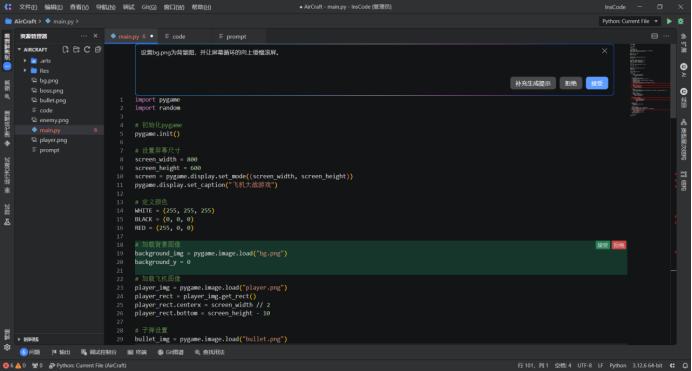Viewport: 692px width, 371px height.
Task: Open notifications bell in status bar
Action: [x=685, y=365]
